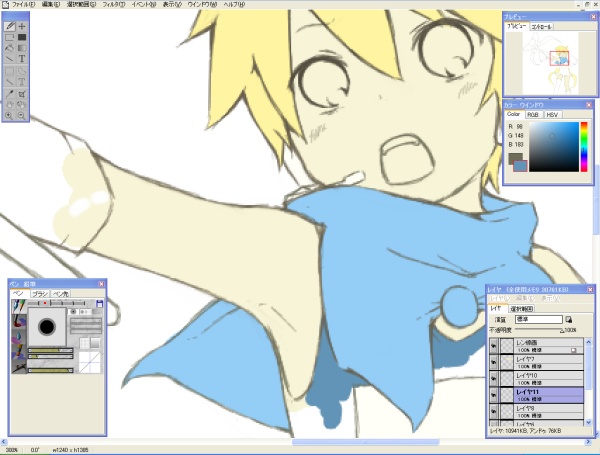
Task: Select the paint bucket fill tool
Action: click(10, 48)
